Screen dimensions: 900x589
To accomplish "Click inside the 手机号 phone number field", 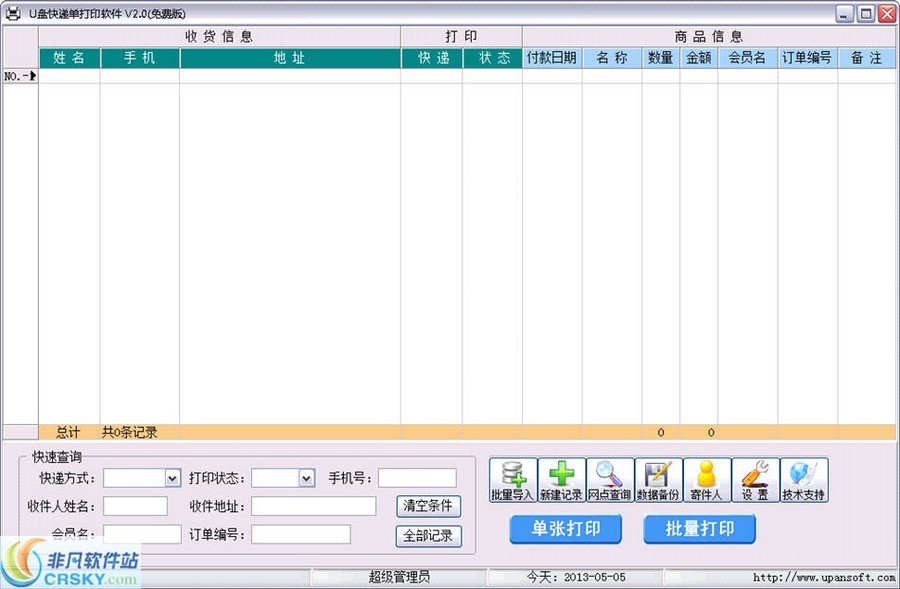I will click(420, 477).
